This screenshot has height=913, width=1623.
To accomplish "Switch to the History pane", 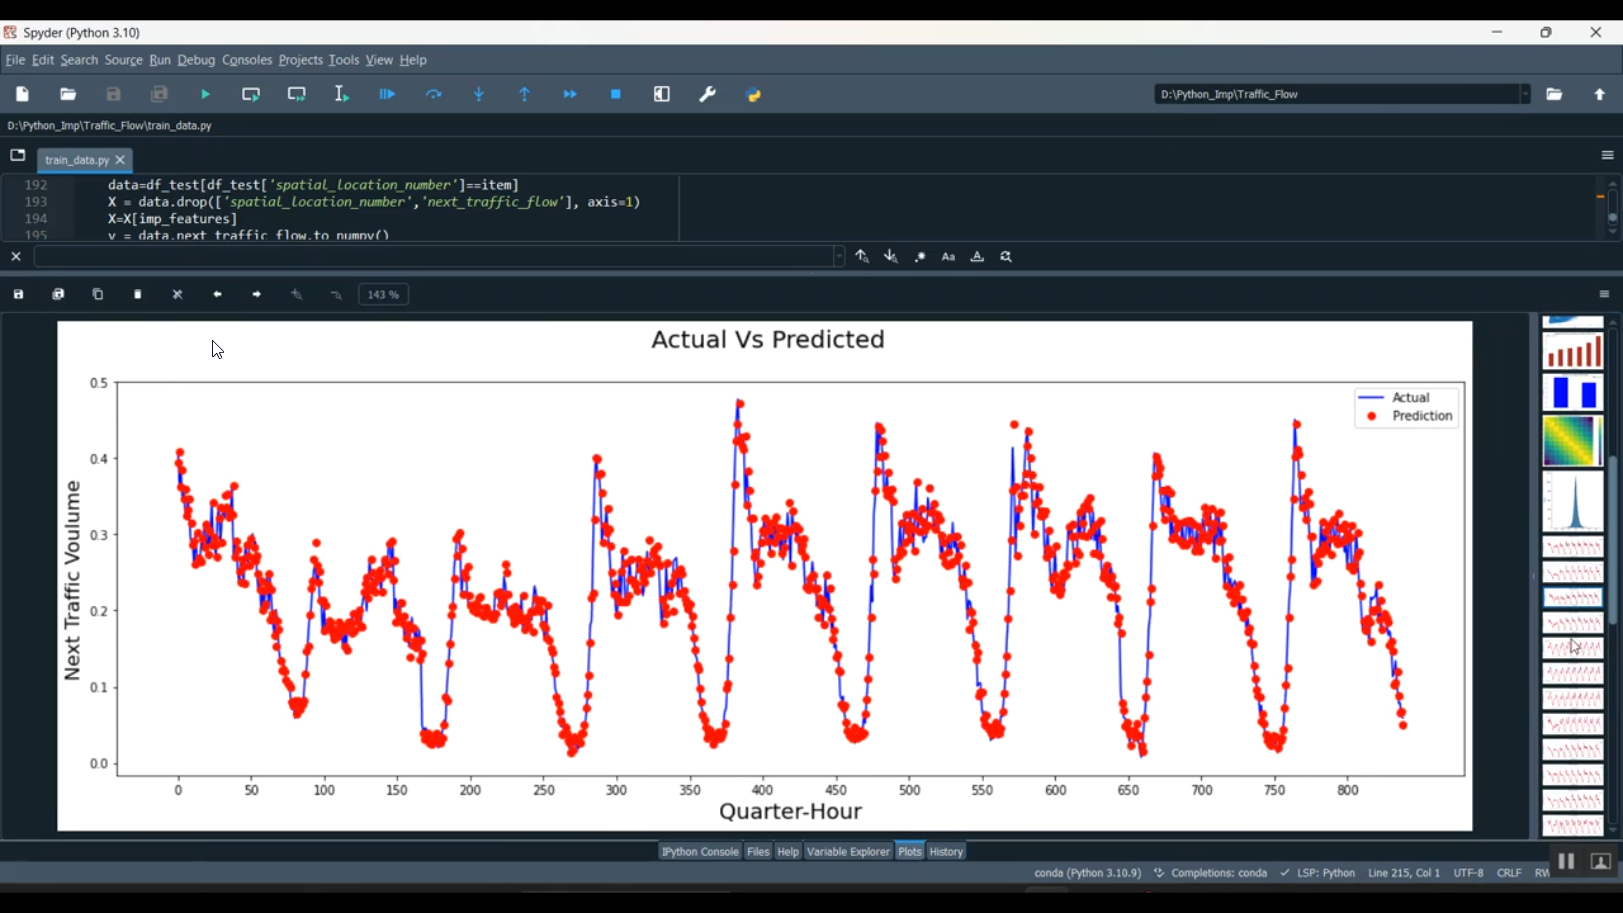I will coord(945,851).
